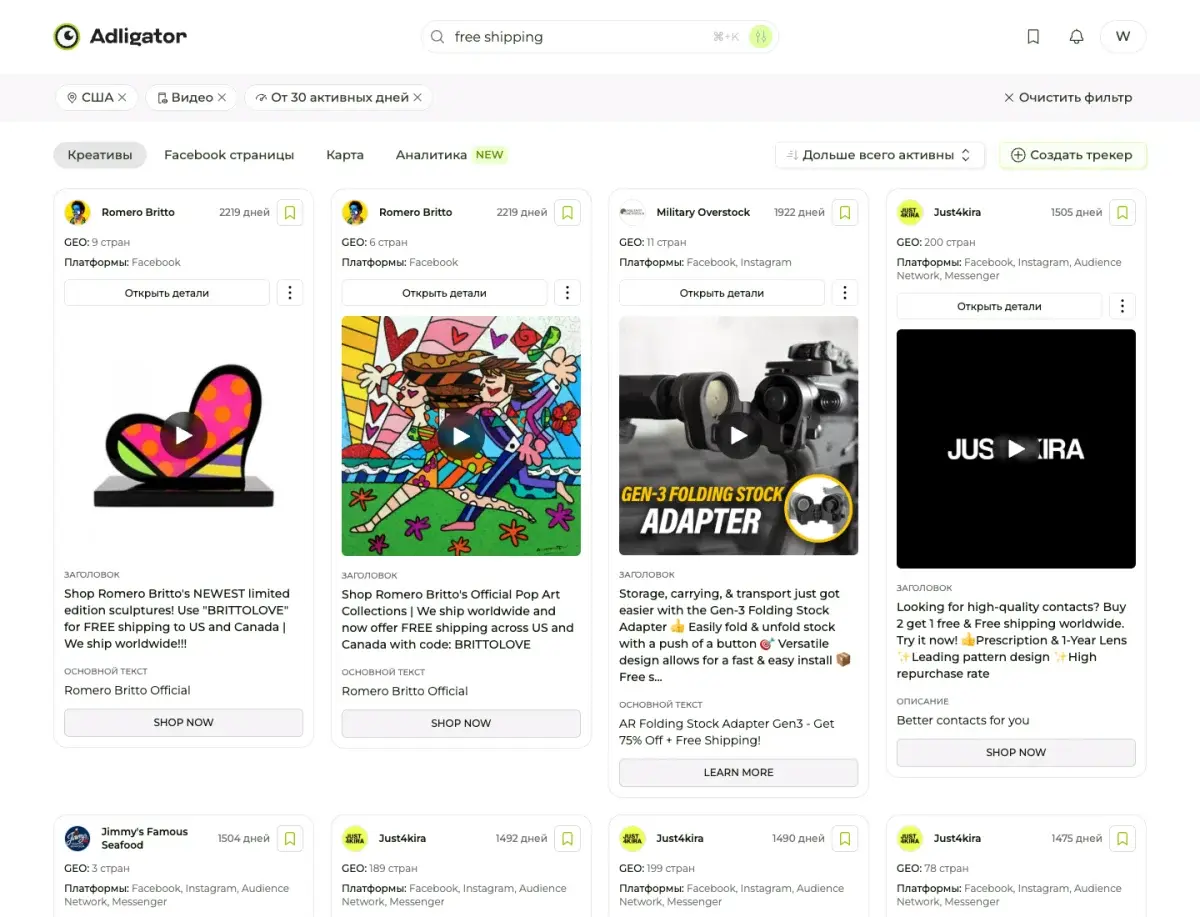
Task: Open details of Romero Britto 6 стран ad
Action: [444, 293]
